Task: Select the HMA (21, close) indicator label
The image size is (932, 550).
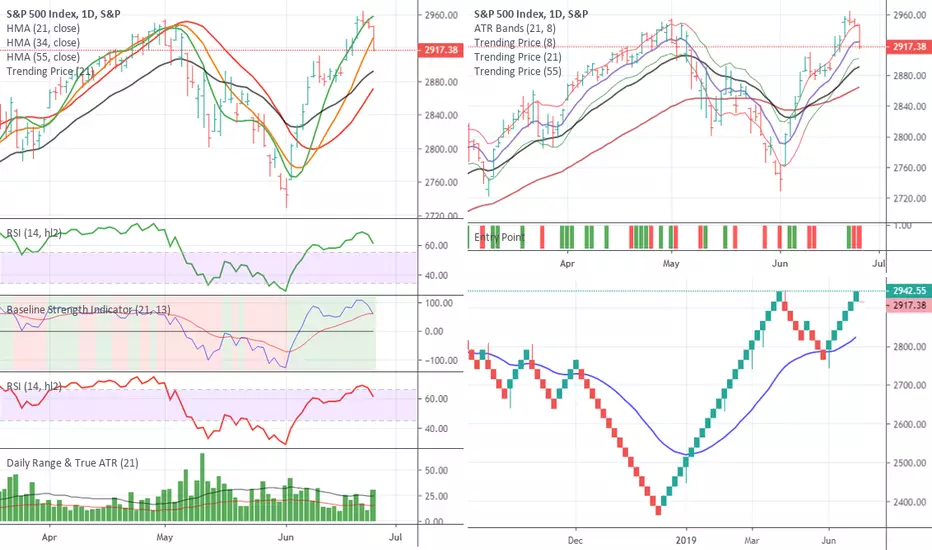Action: pos(43,28)
